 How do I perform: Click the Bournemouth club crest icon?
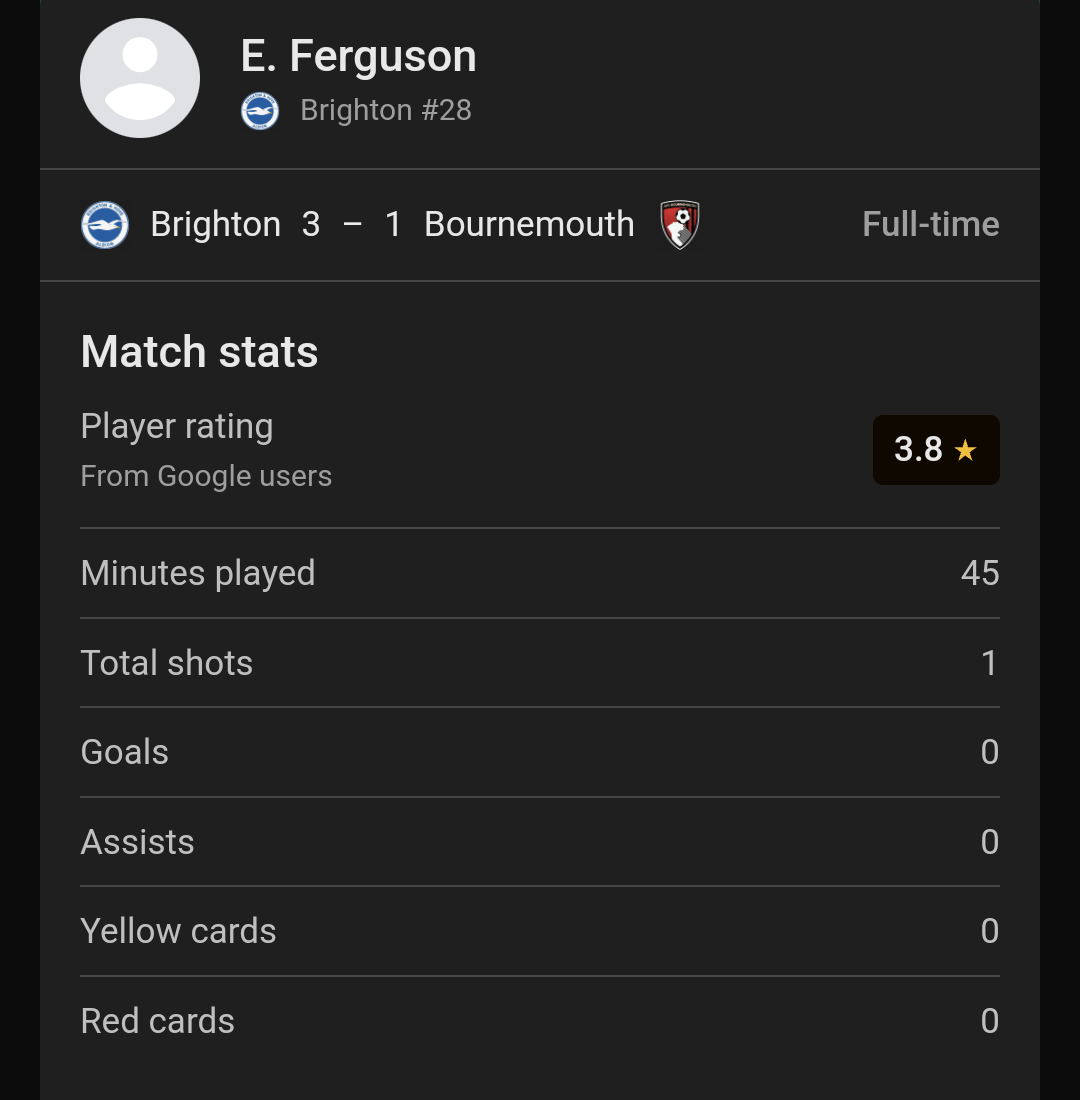[x=679, y=224]
